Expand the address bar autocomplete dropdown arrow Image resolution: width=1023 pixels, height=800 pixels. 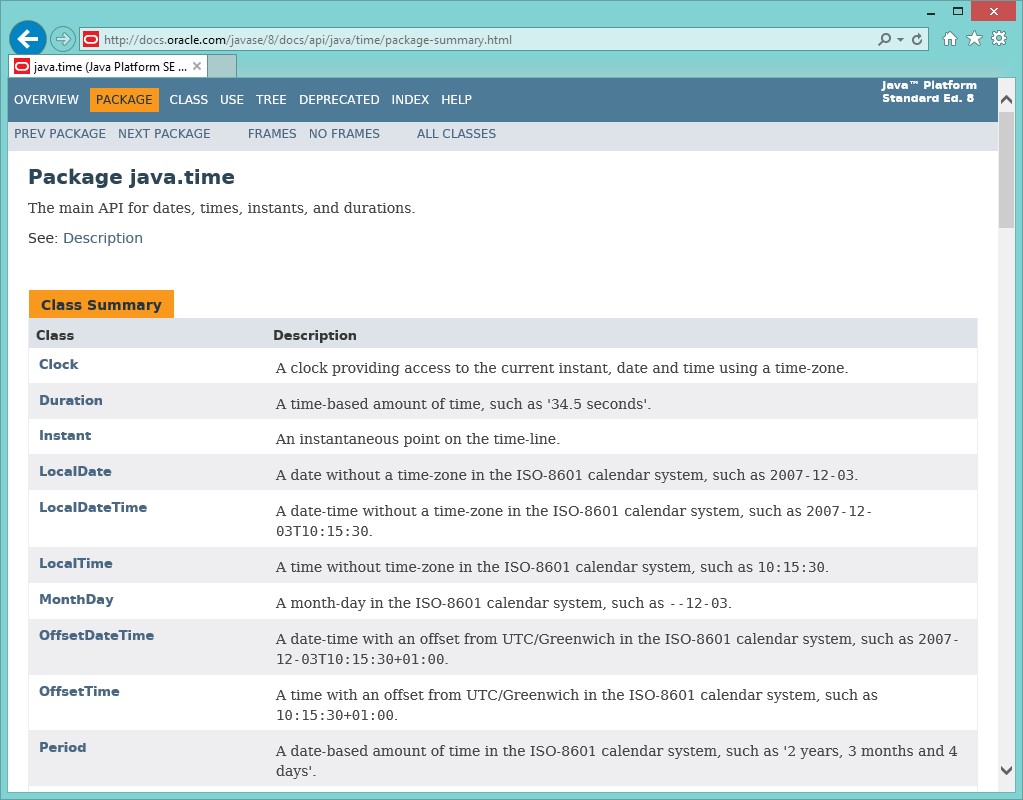900,40
